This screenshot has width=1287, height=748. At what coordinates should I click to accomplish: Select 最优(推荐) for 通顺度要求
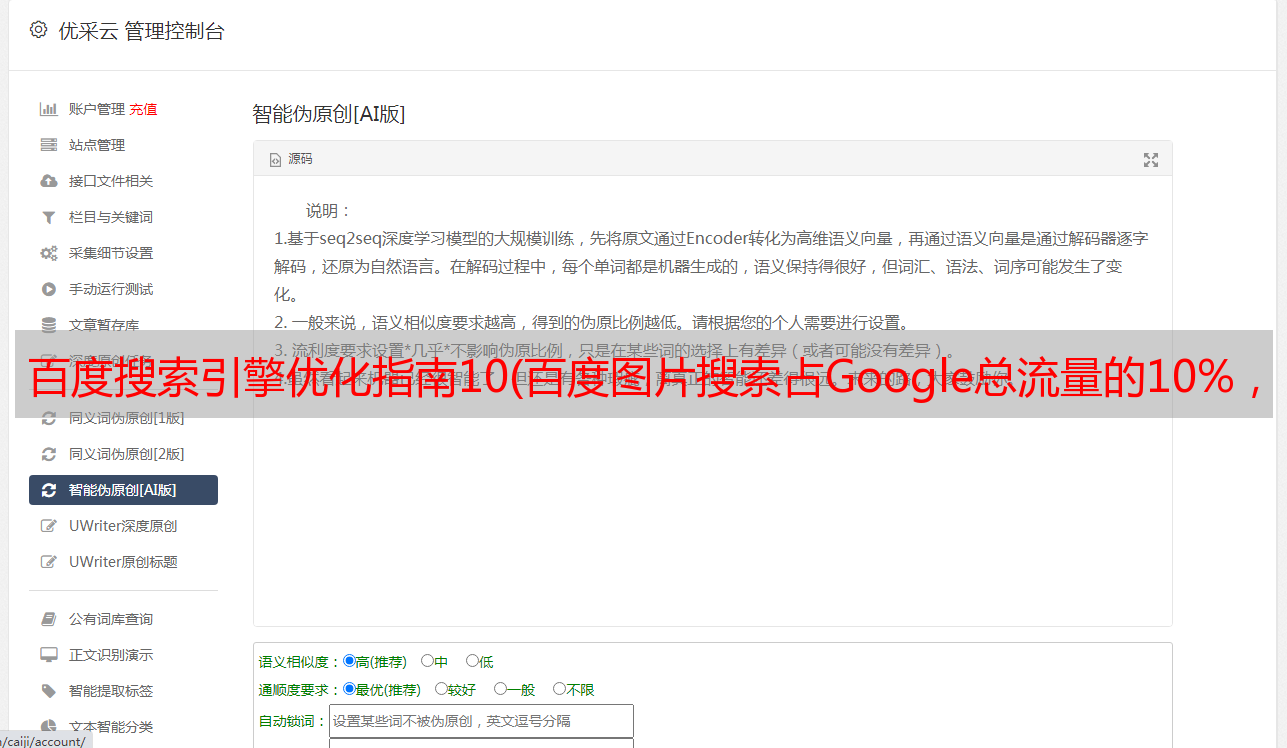tap(349, 689)
